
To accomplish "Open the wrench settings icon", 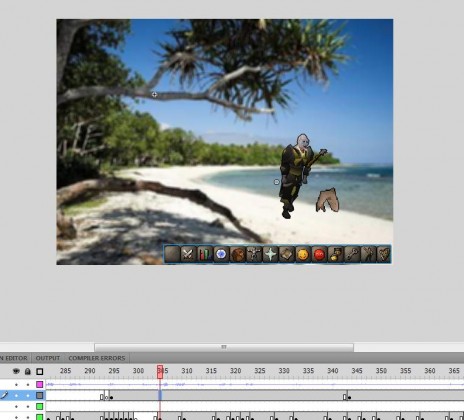I will [x=352, y=255].
